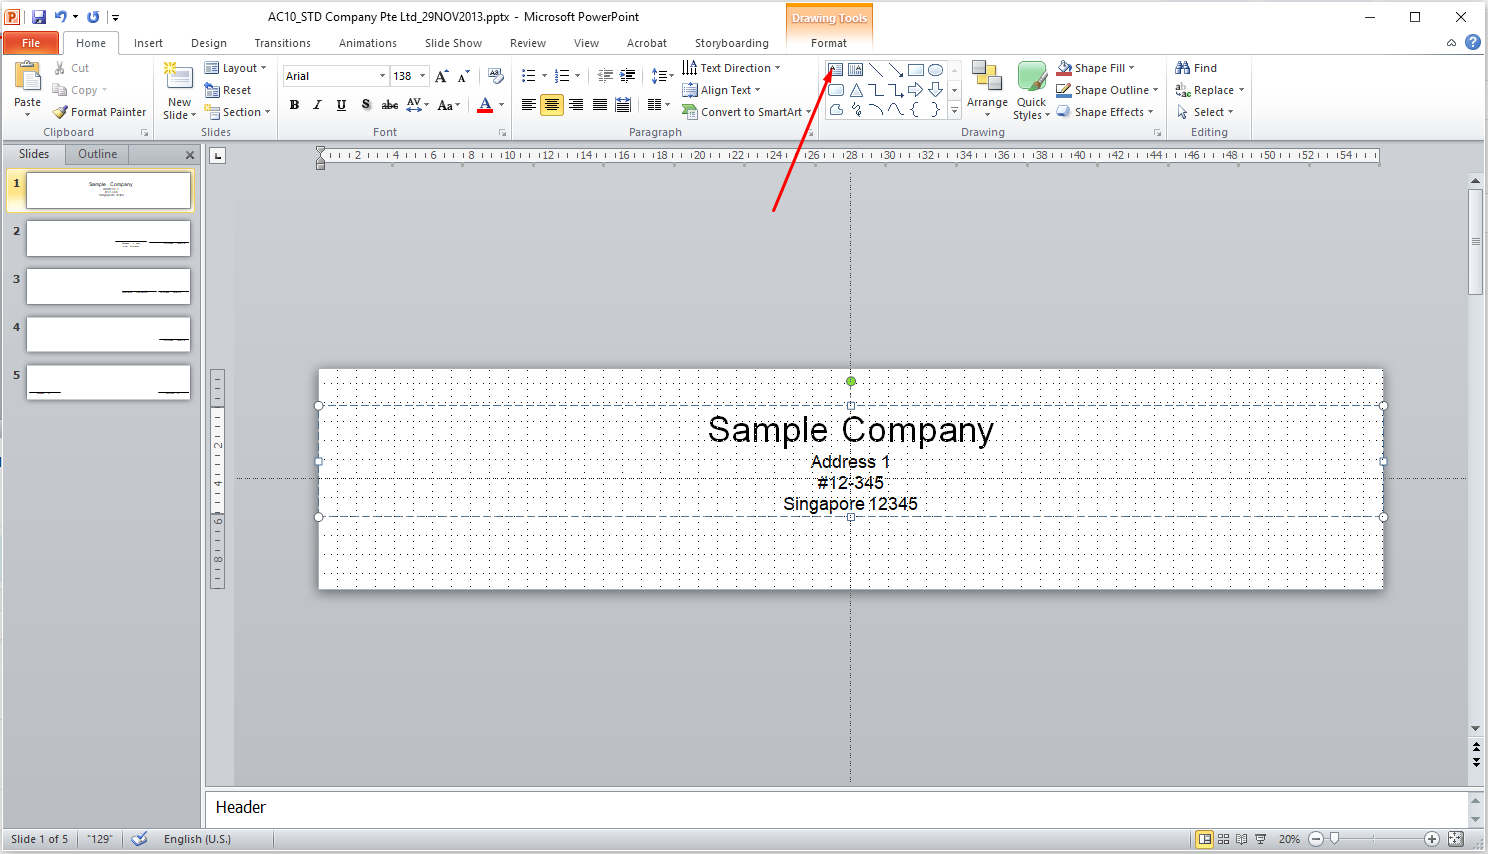Screen dimensions: 1488x854
Task: Select the Rectangle shape
Action: pos(916,70)
